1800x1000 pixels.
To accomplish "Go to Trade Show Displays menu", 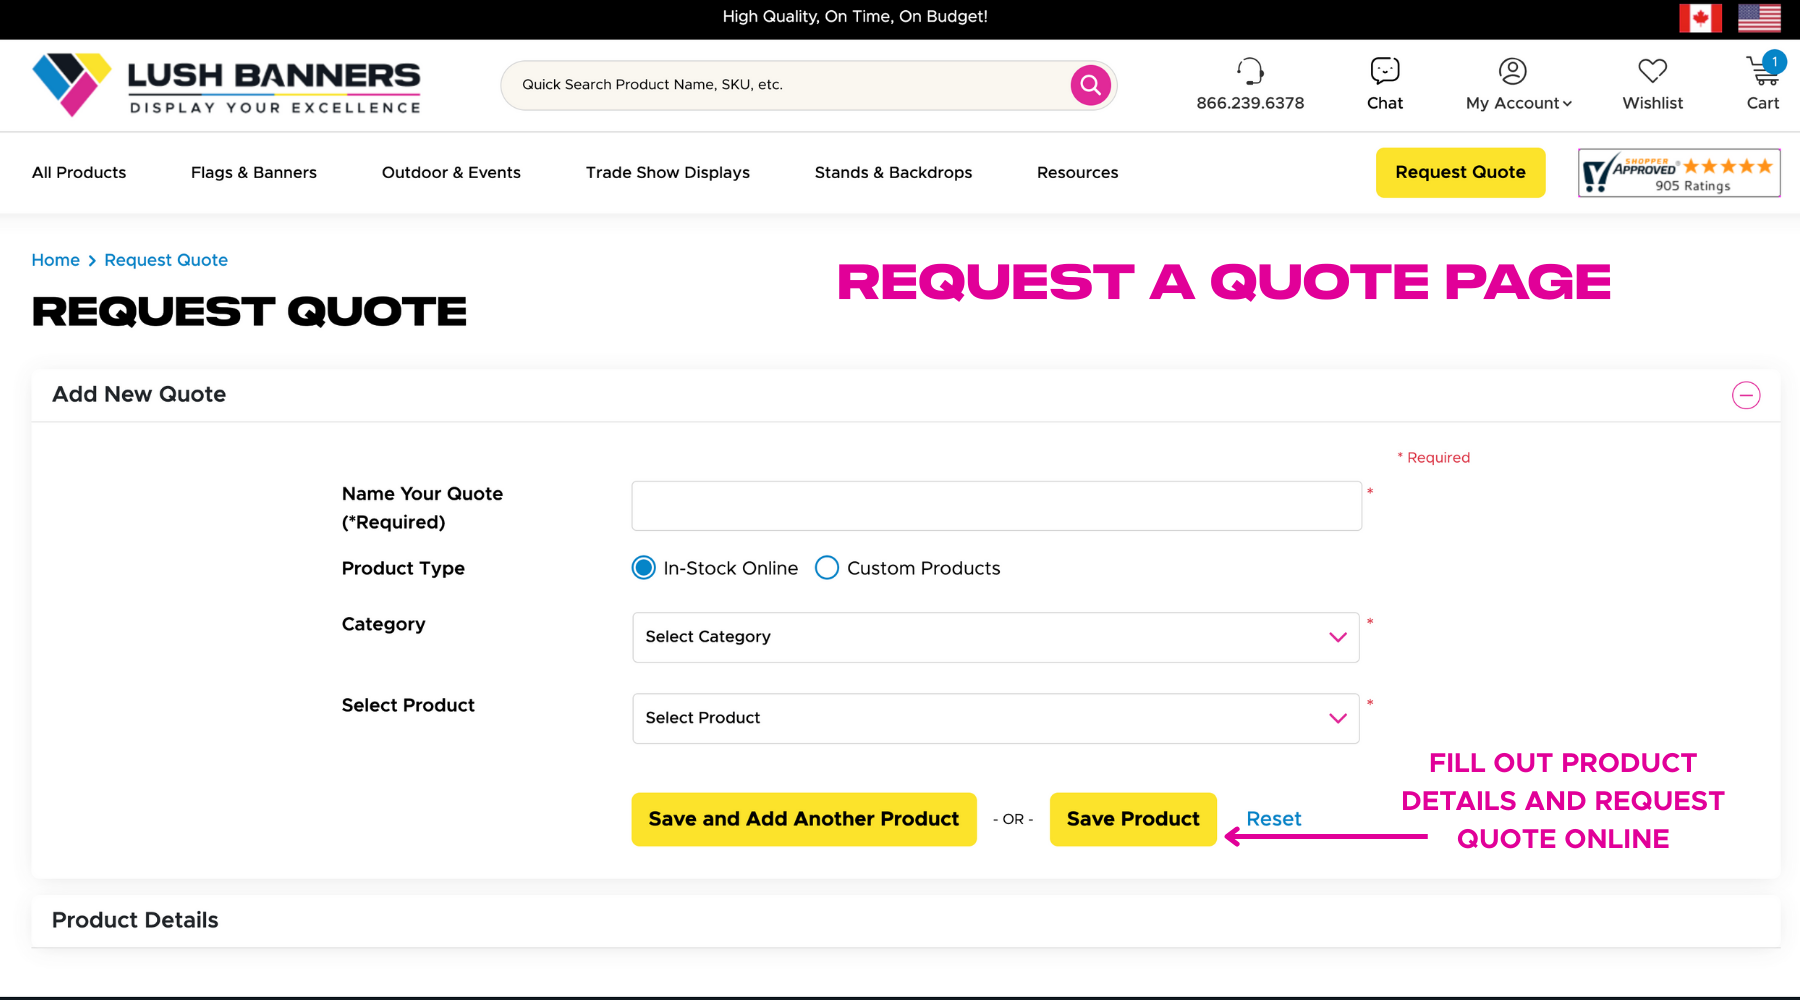I will coord(667,173).
